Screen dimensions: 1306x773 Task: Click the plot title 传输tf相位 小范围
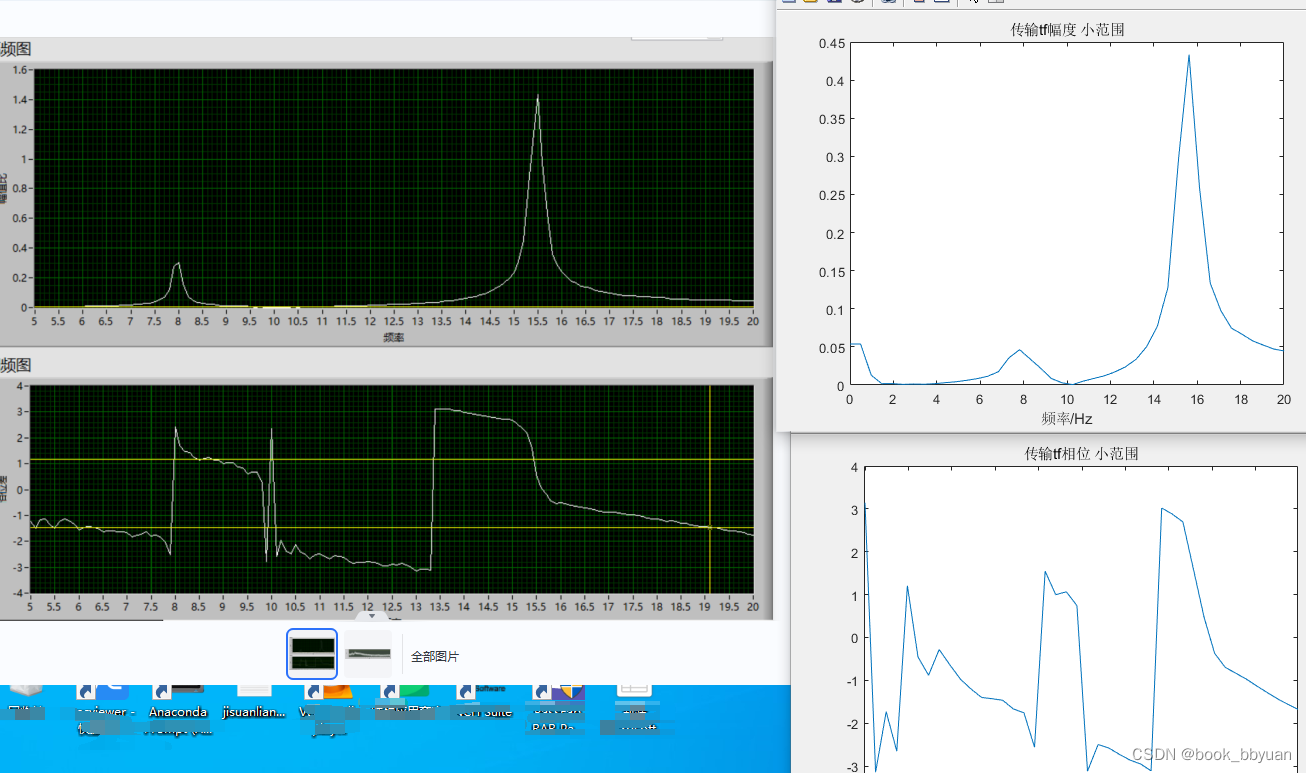click(x=1081, y=453)
